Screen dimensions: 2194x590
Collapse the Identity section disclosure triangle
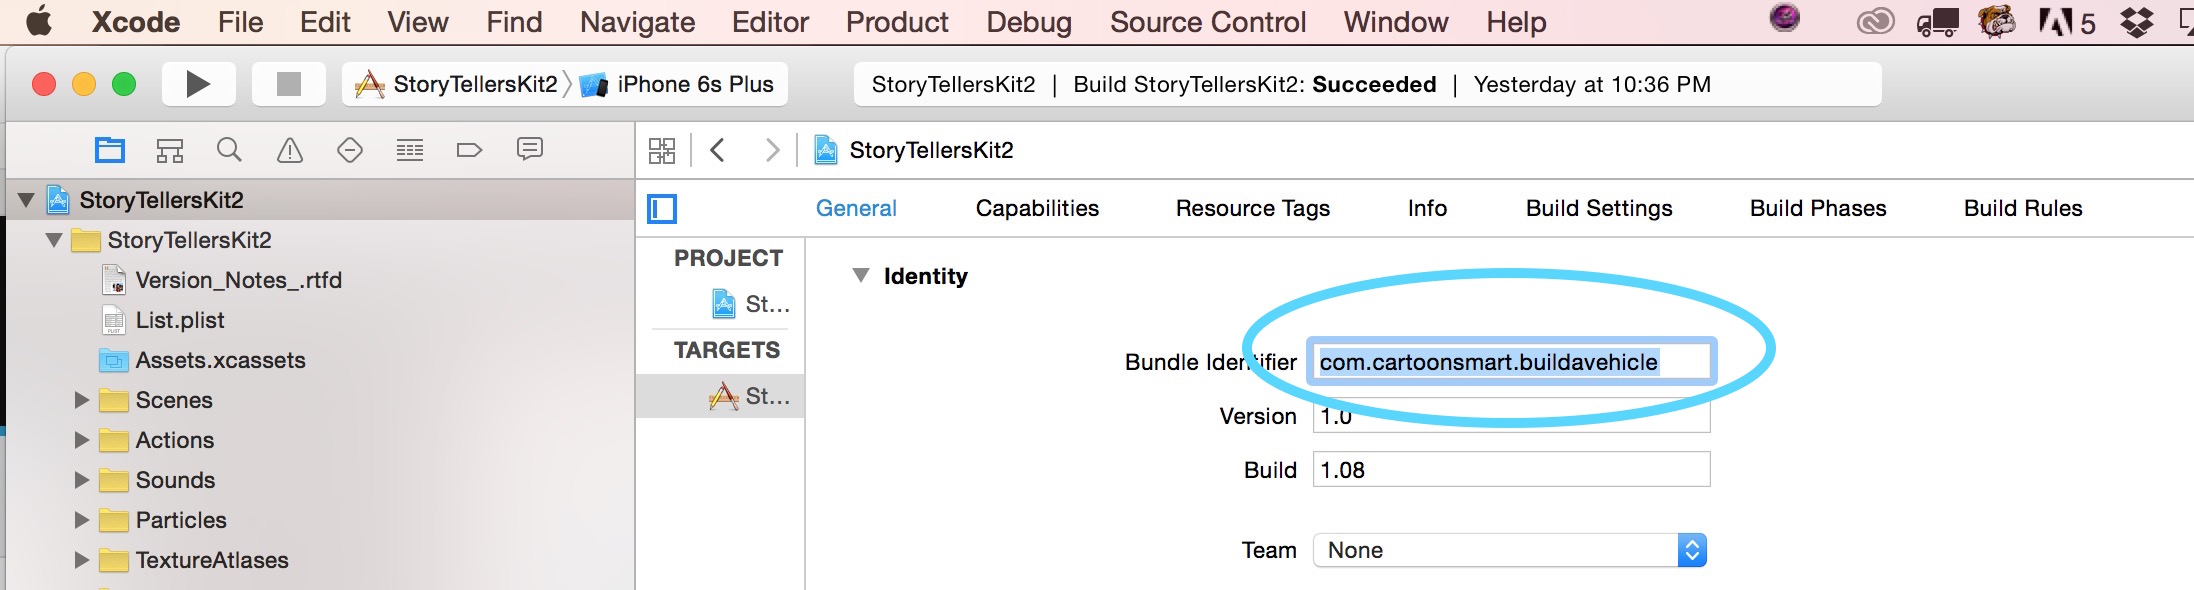click(861, 275)
